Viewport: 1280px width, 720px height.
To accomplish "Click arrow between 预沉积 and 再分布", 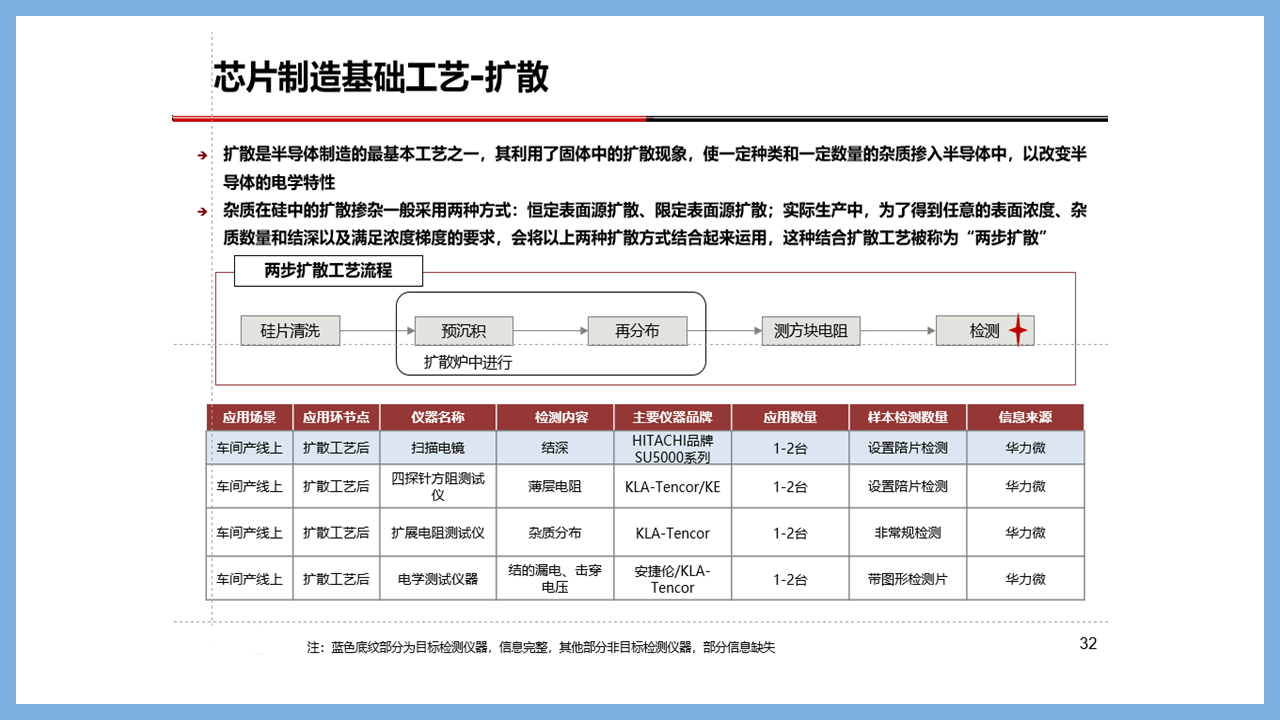I will click(x=550, y=331).
